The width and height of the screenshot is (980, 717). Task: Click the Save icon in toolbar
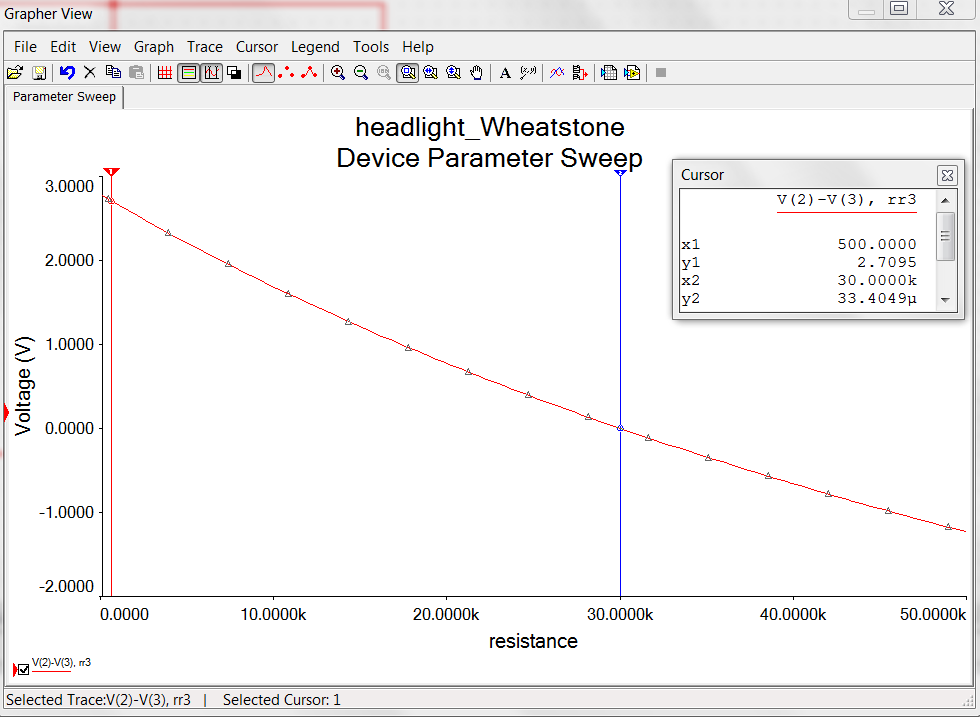tap(39, 72)
